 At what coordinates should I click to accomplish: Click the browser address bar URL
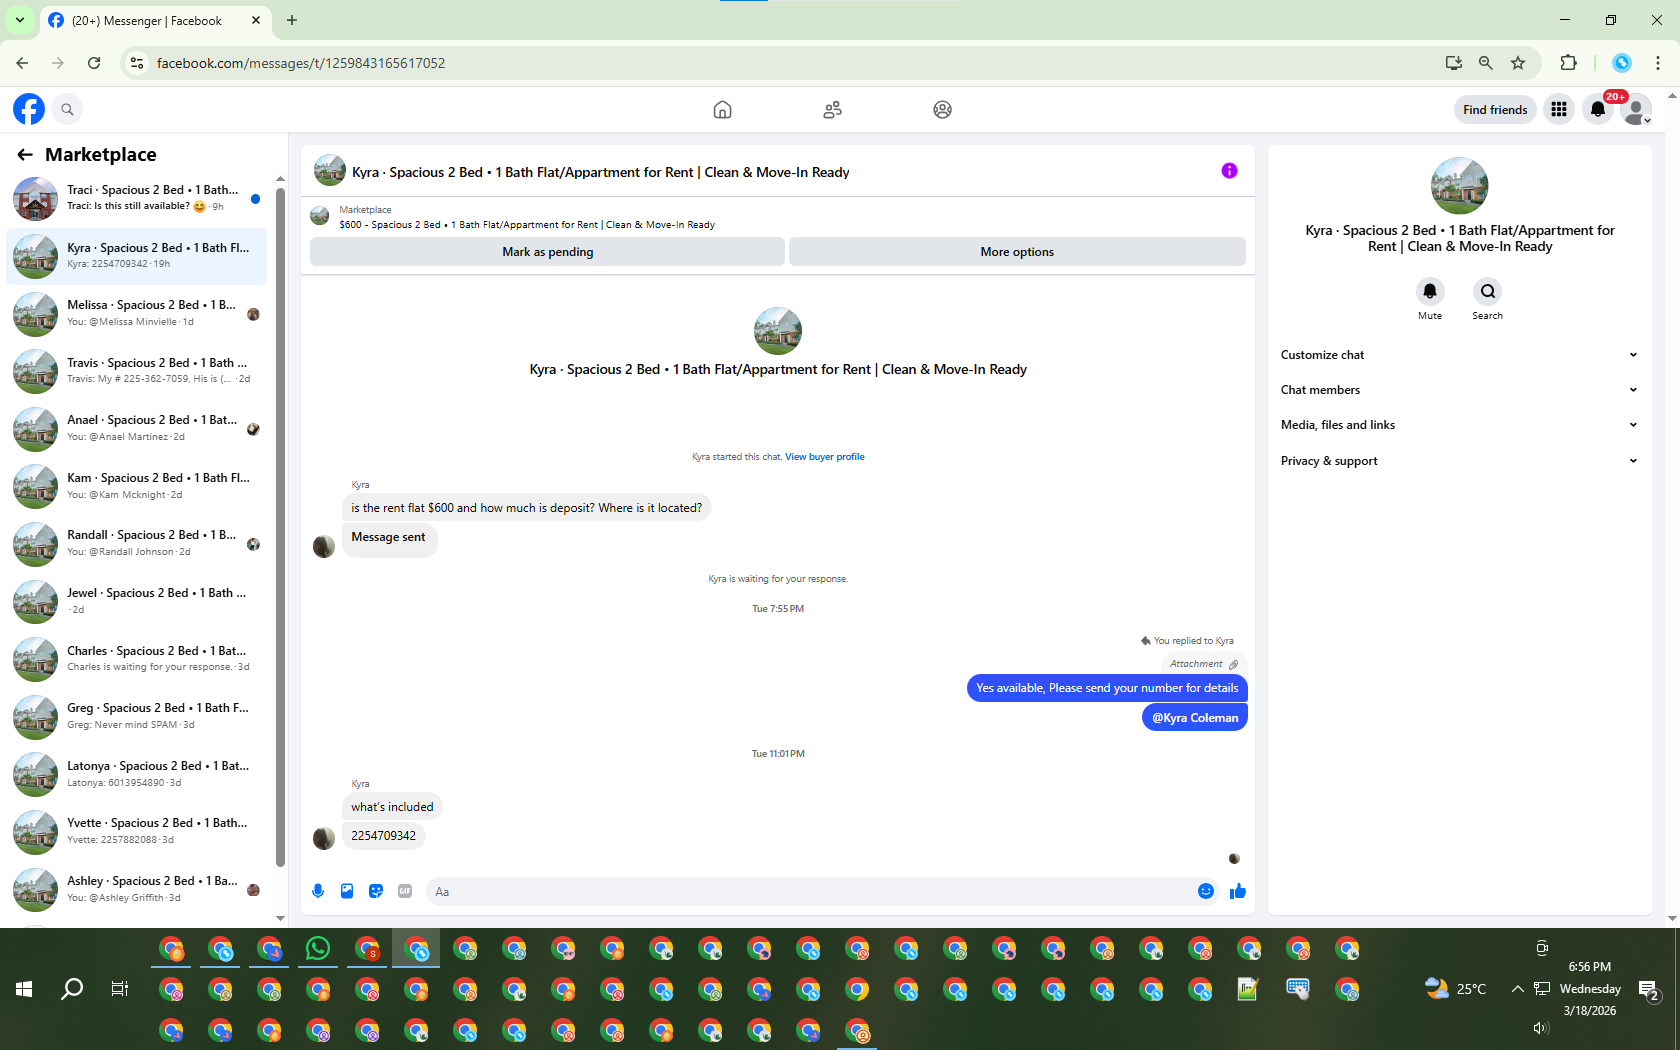click(301, 63)
